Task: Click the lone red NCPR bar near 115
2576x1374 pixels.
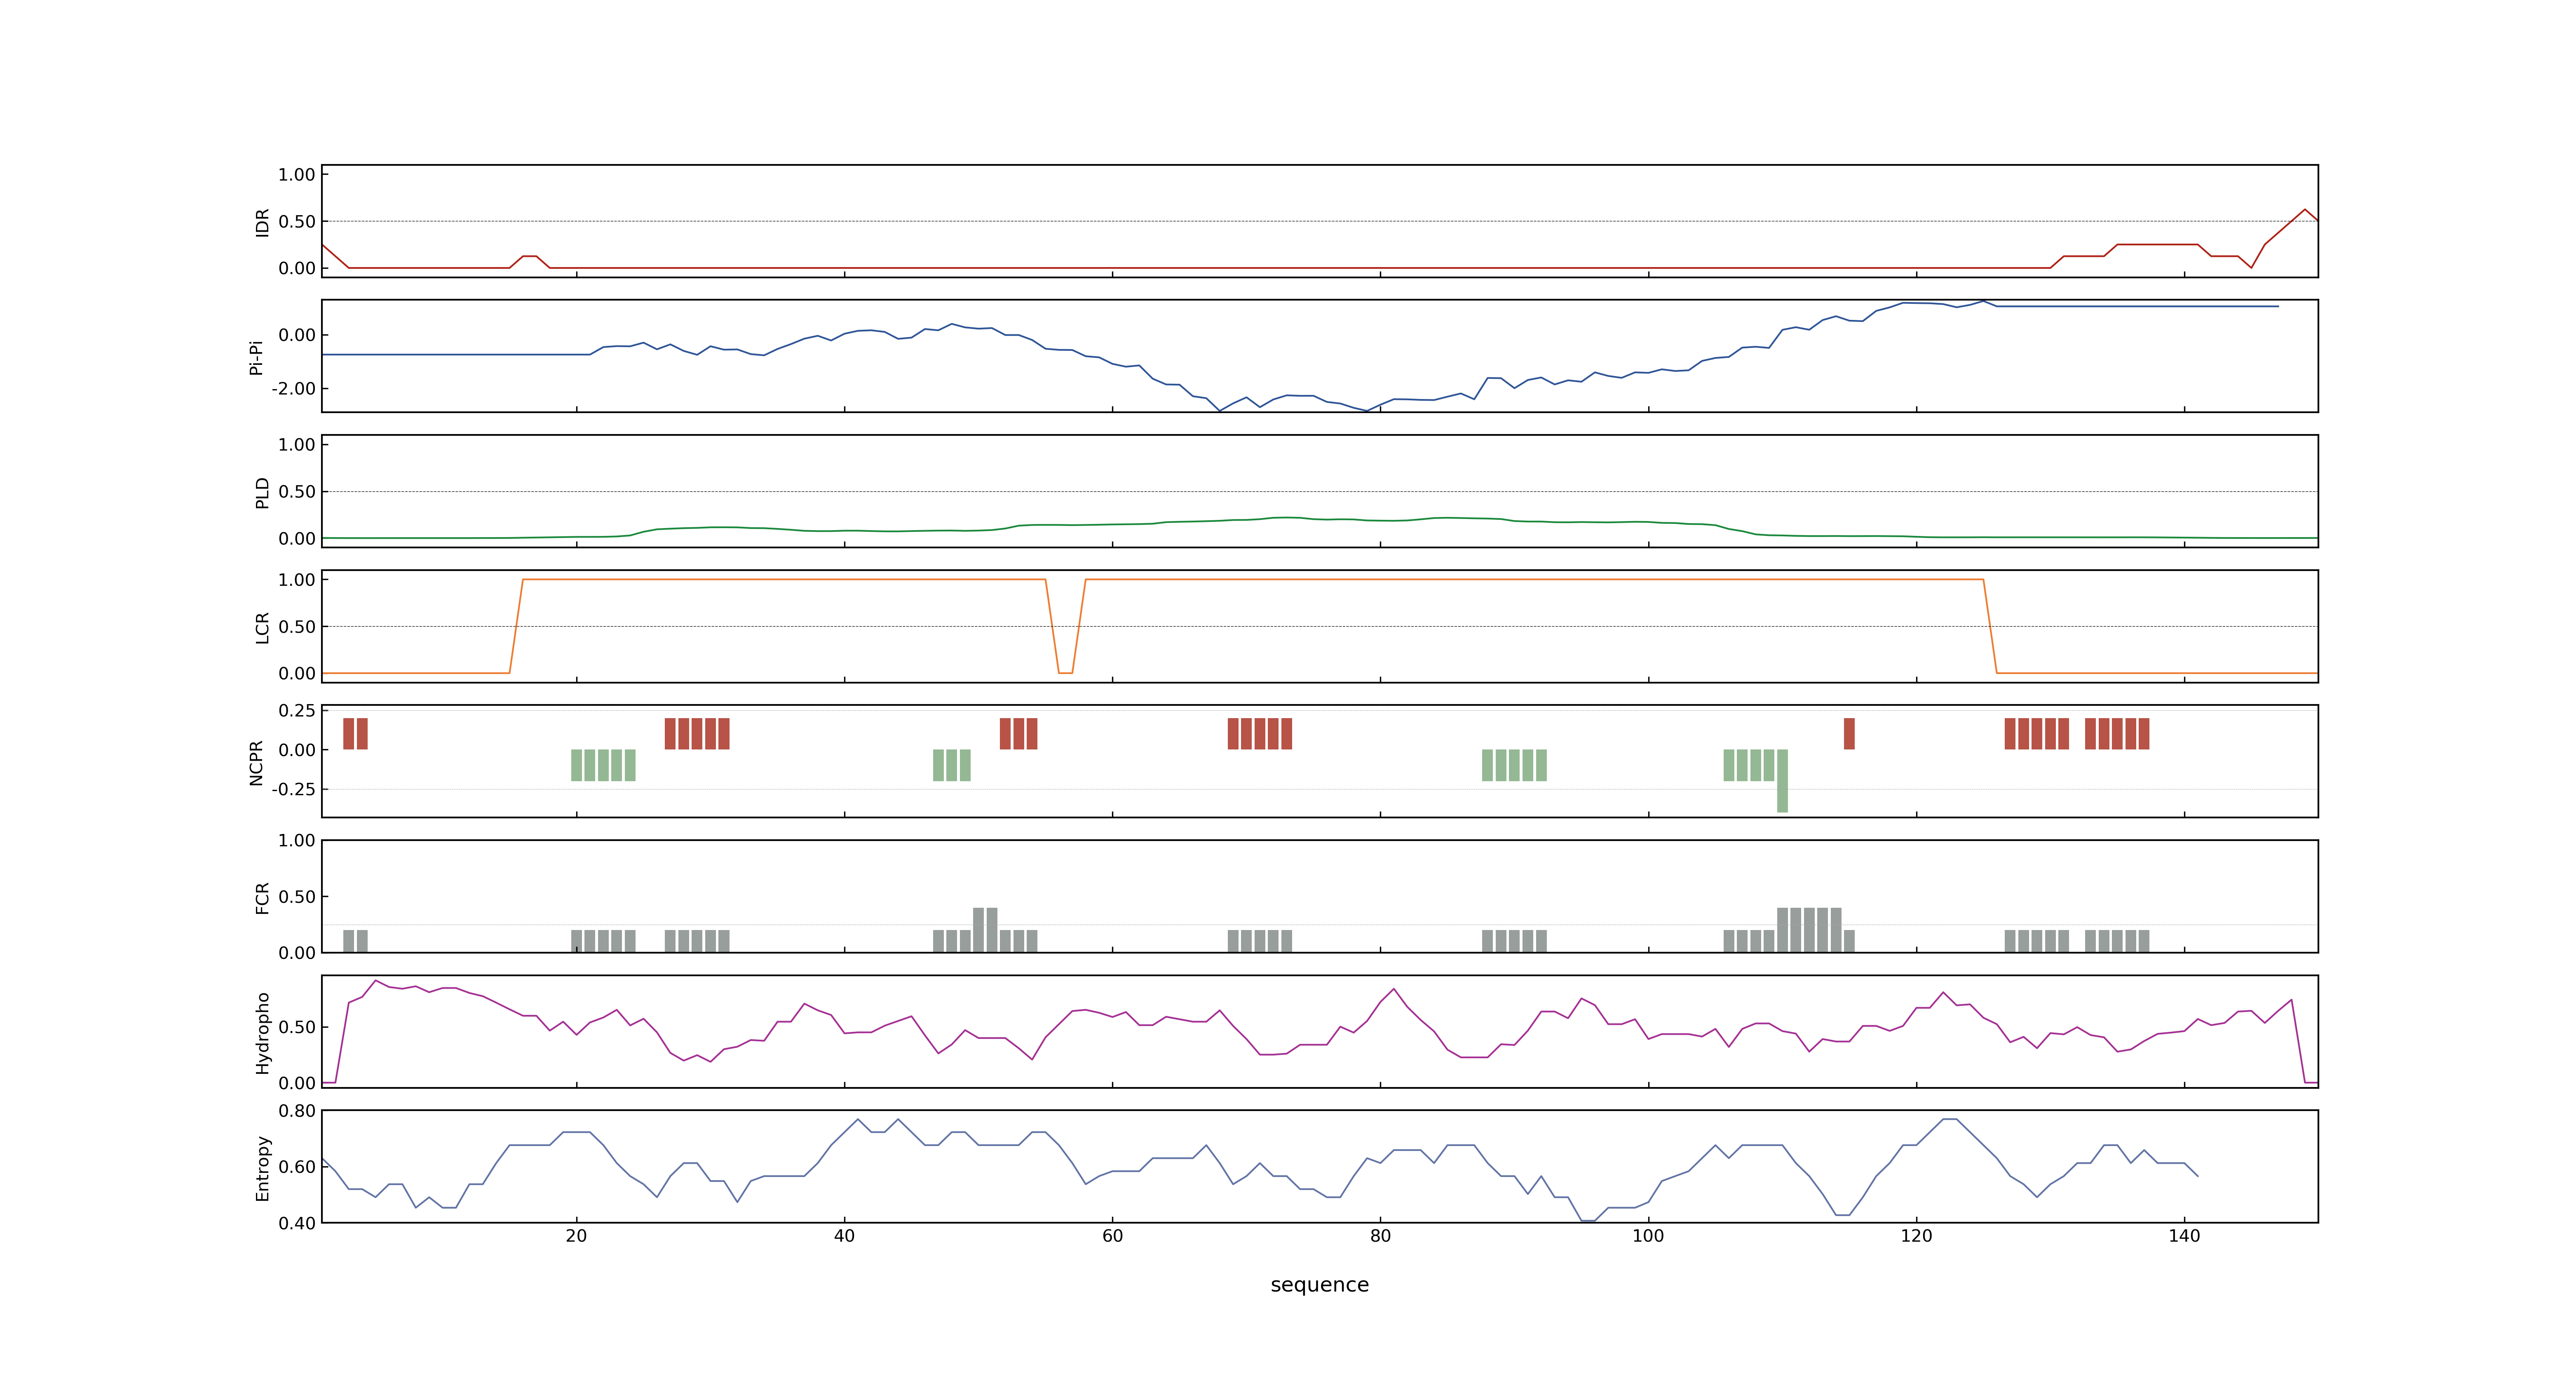Action: (1849, 734)
